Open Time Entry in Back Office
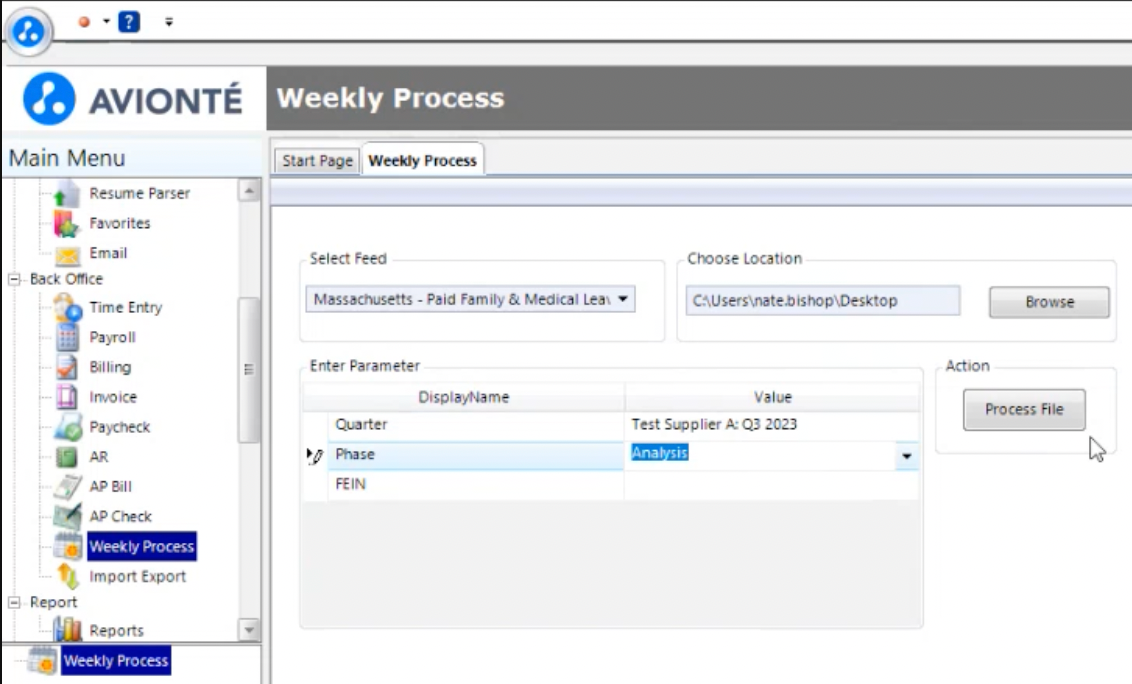Image resolution: width=1132 pixels, height=684 pixels. point(126,308)
